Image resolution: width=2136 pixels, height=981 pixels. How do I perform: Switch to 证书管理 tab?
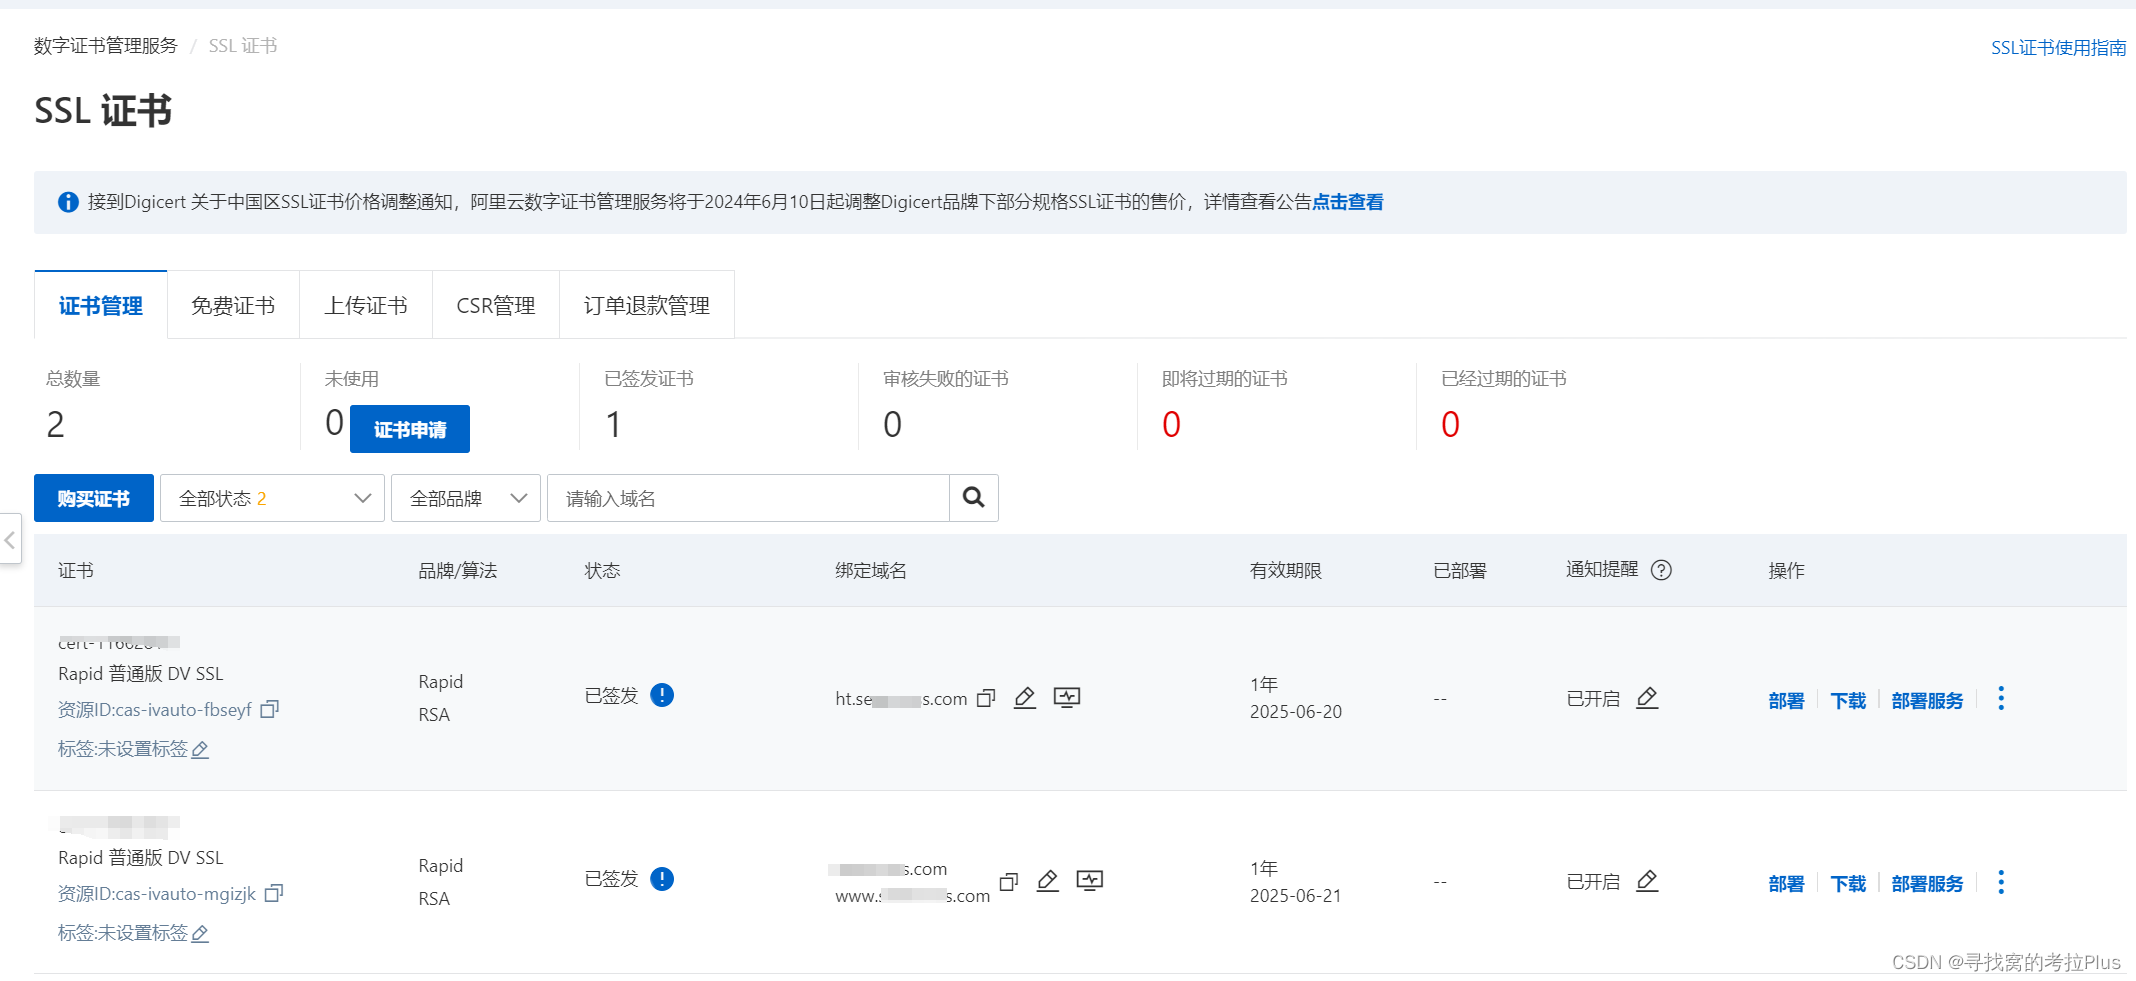pos(100,305)
